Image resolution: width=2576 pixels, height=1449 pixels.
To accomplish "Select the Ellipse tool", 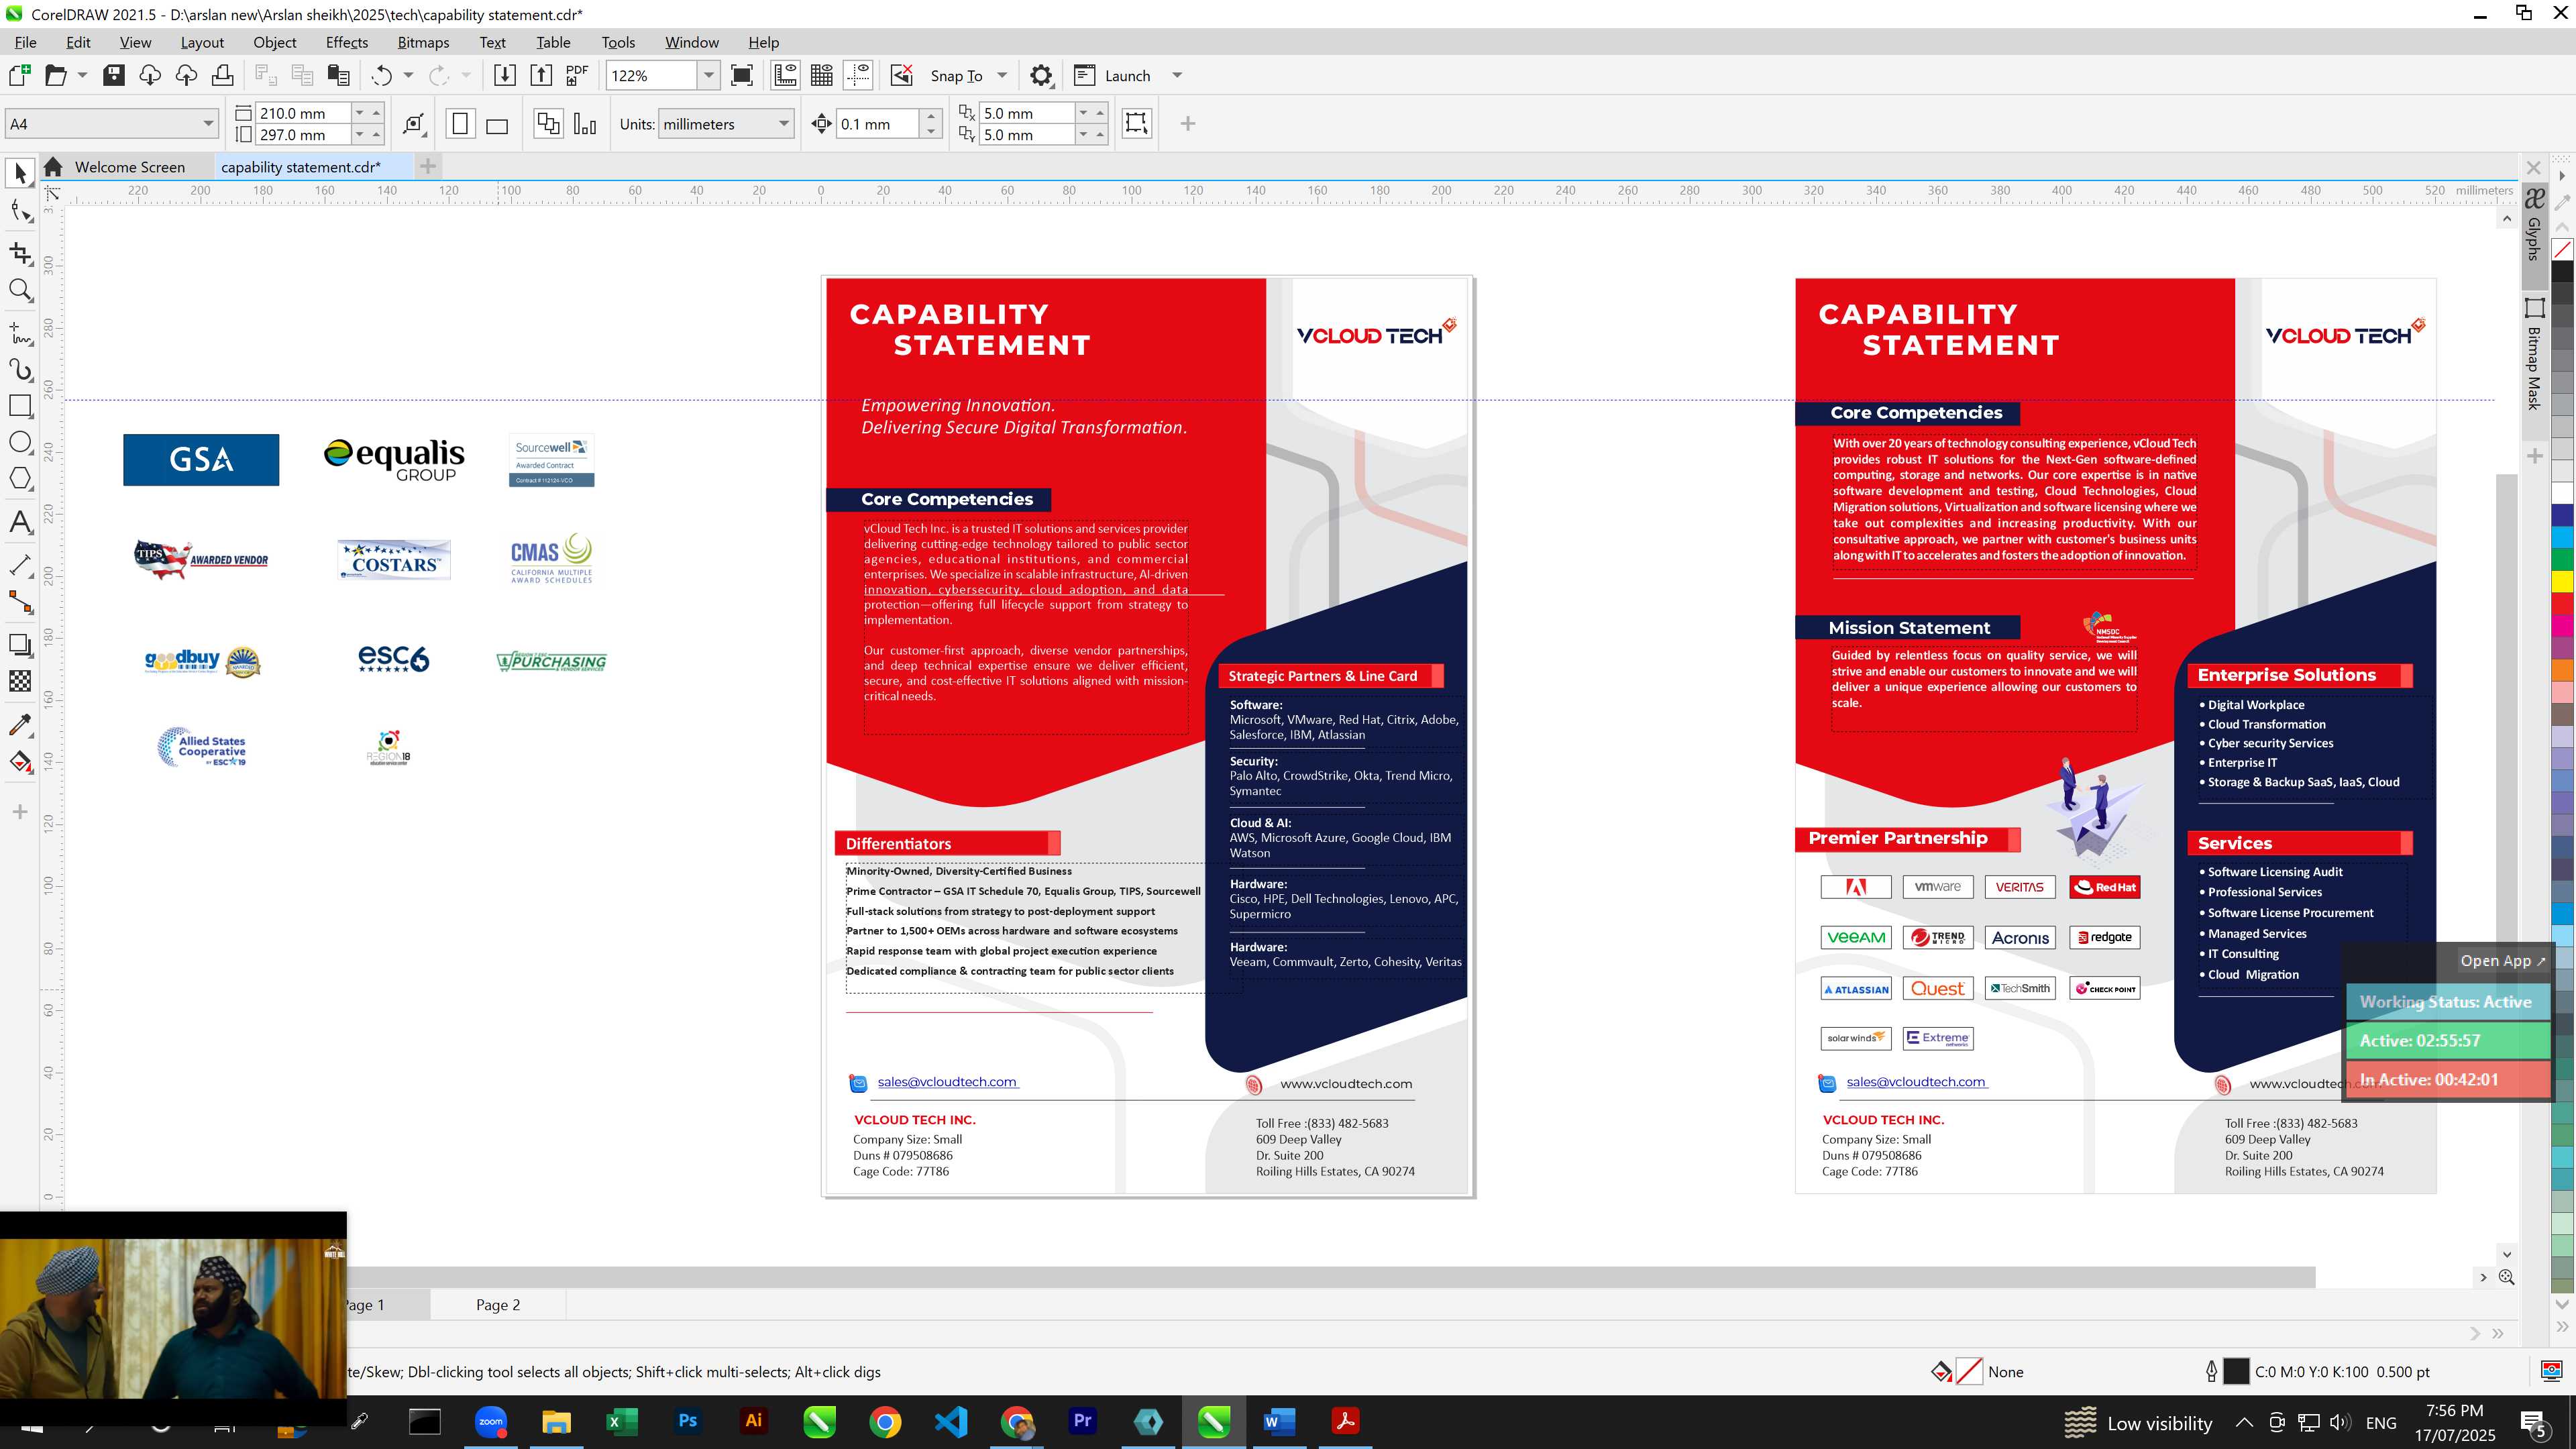I will click(20, 443).
